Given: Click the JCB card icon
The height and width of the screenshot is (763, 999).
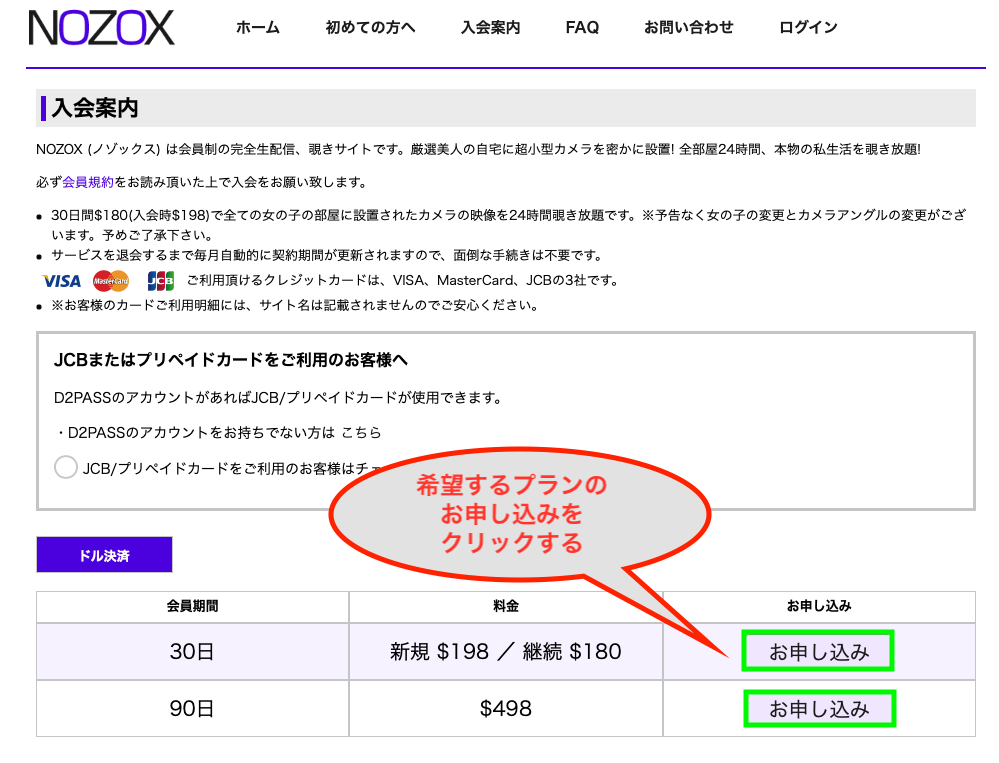Looking at the screenshot, I should coord(160,281).
